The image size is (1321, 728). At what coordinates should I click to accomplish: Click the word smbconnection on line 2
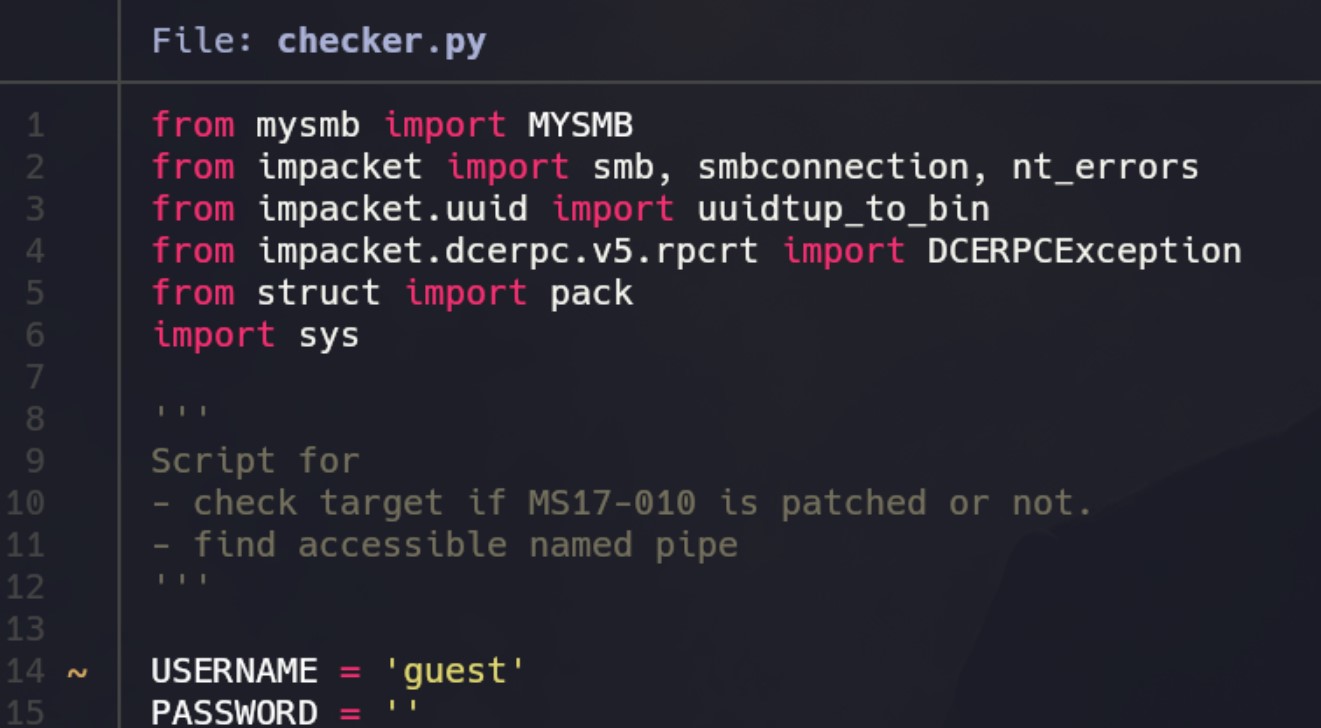tap(833, 167)
